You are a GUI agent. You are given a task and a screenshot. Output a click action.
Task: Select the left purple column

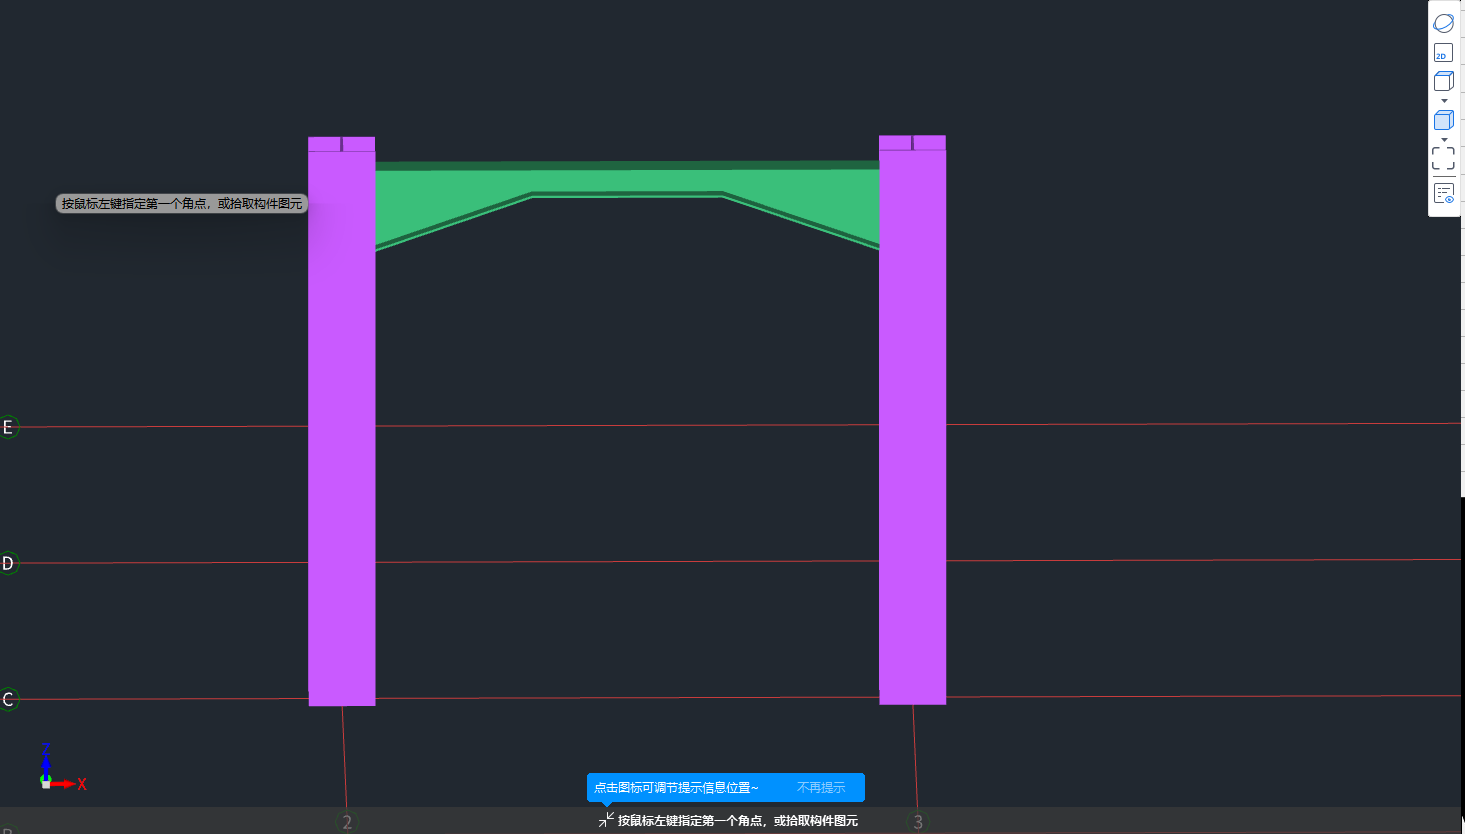coord(342,421)
